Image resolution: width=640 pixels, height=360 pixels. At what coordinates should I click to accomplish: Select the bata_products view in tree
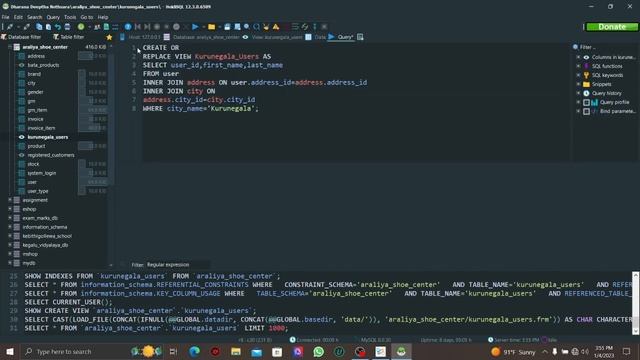coord(43,65)
